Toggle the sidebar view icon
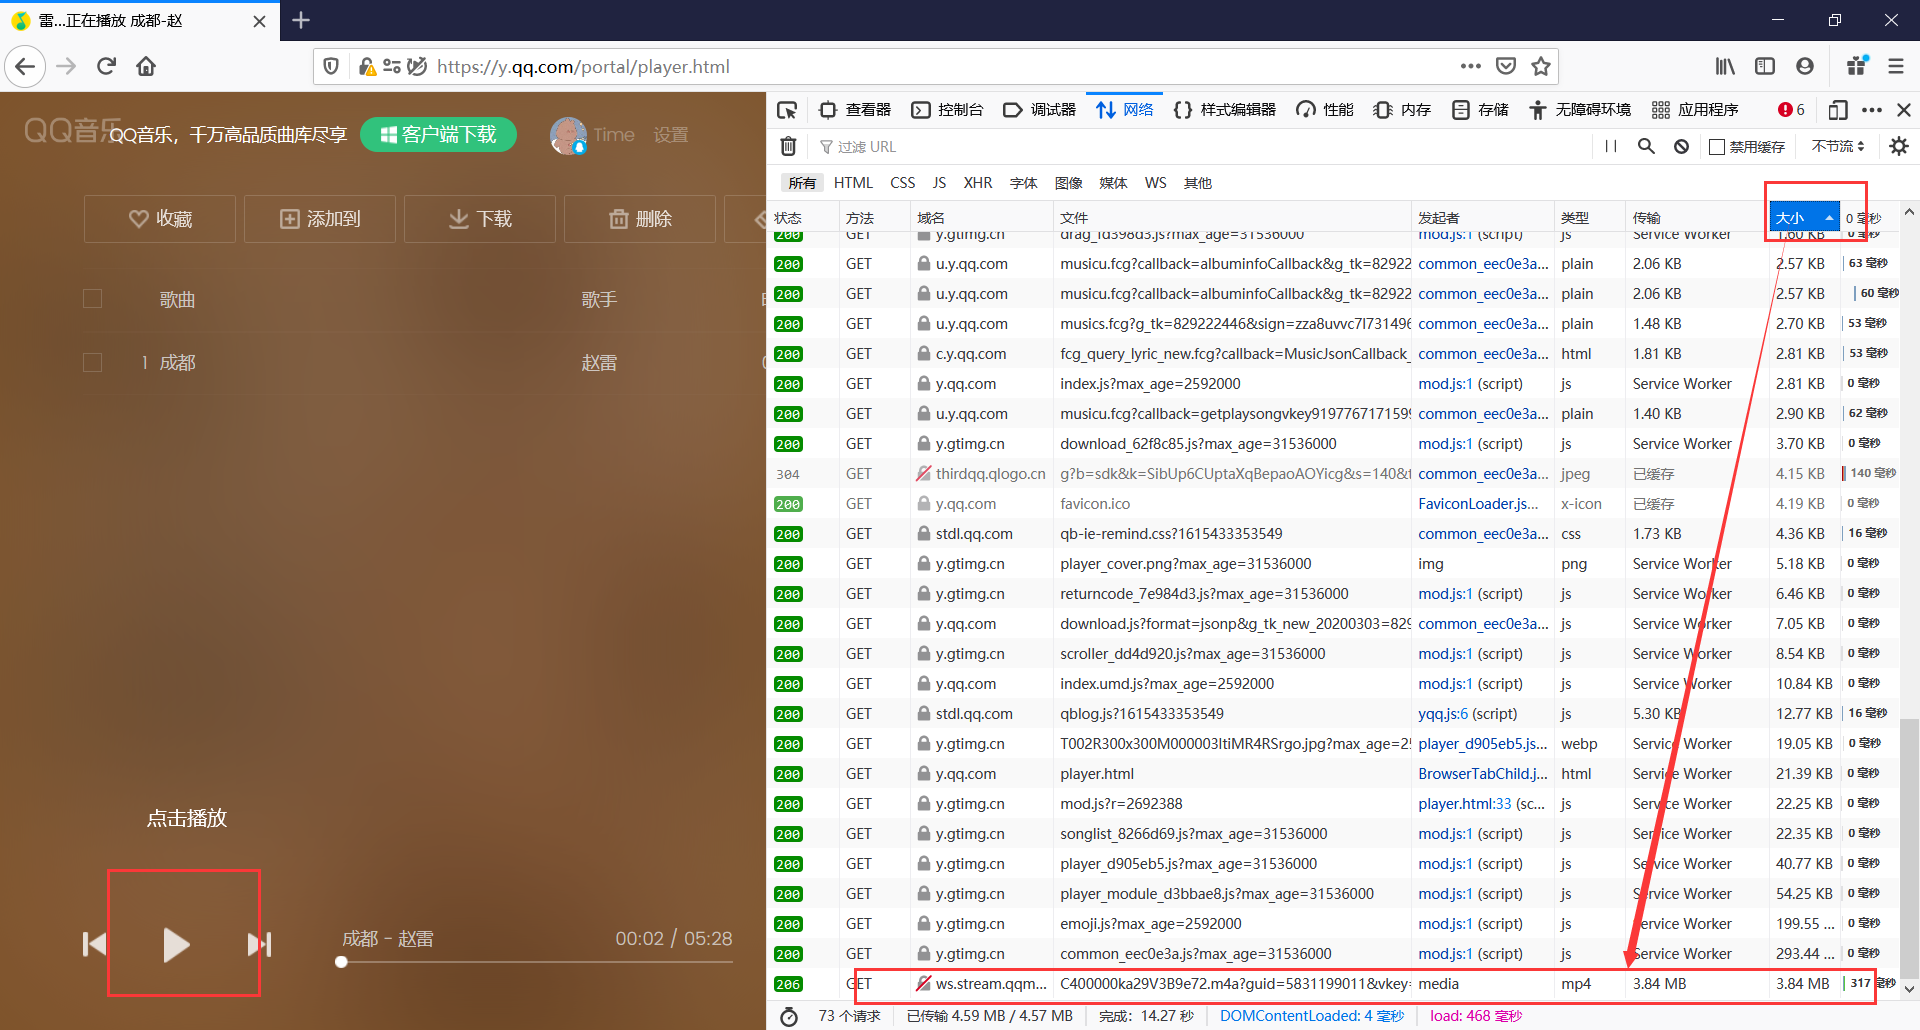The height and width of the screenshot is (1030, 1920). pos(1765,66)
